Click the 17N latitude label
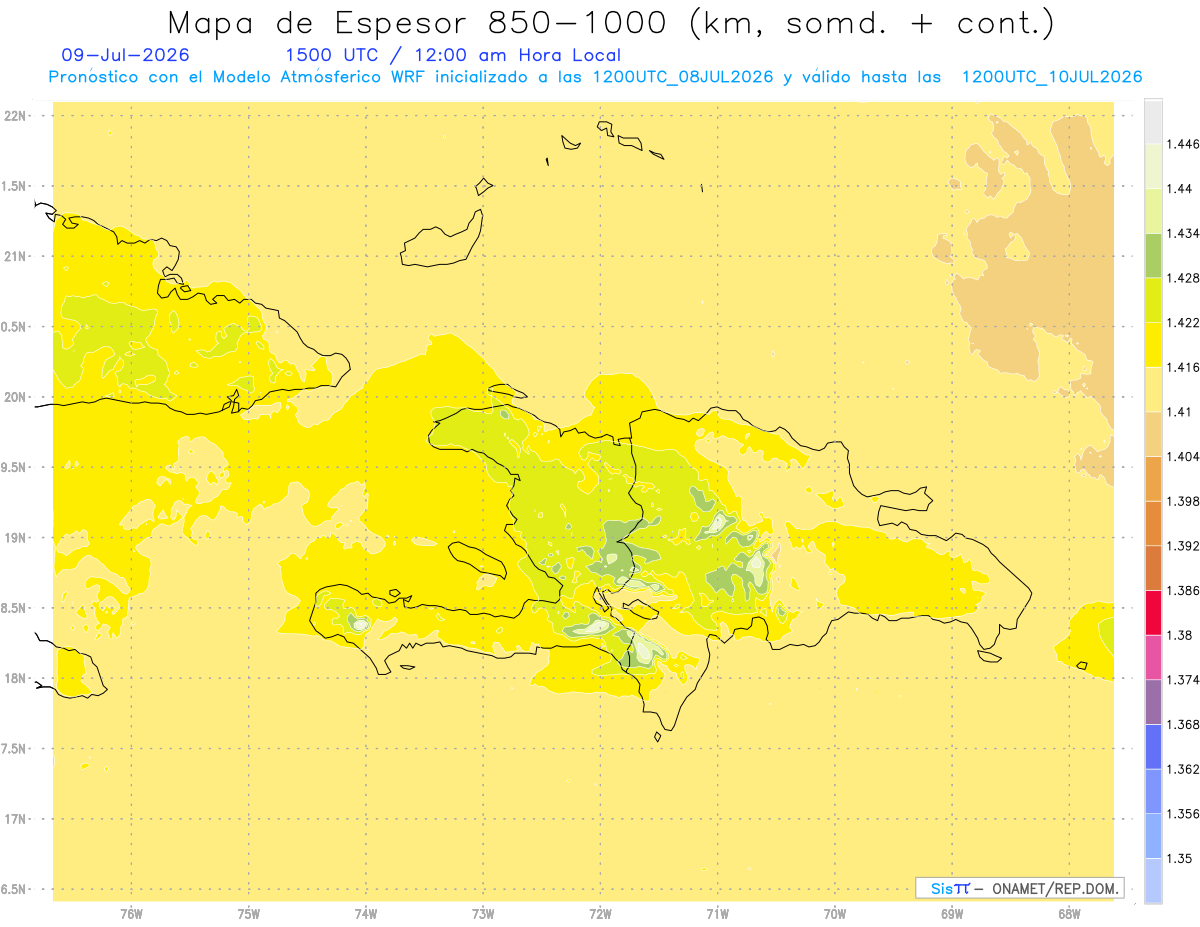This screenshot has height=927, width=1200. (15, 819)
